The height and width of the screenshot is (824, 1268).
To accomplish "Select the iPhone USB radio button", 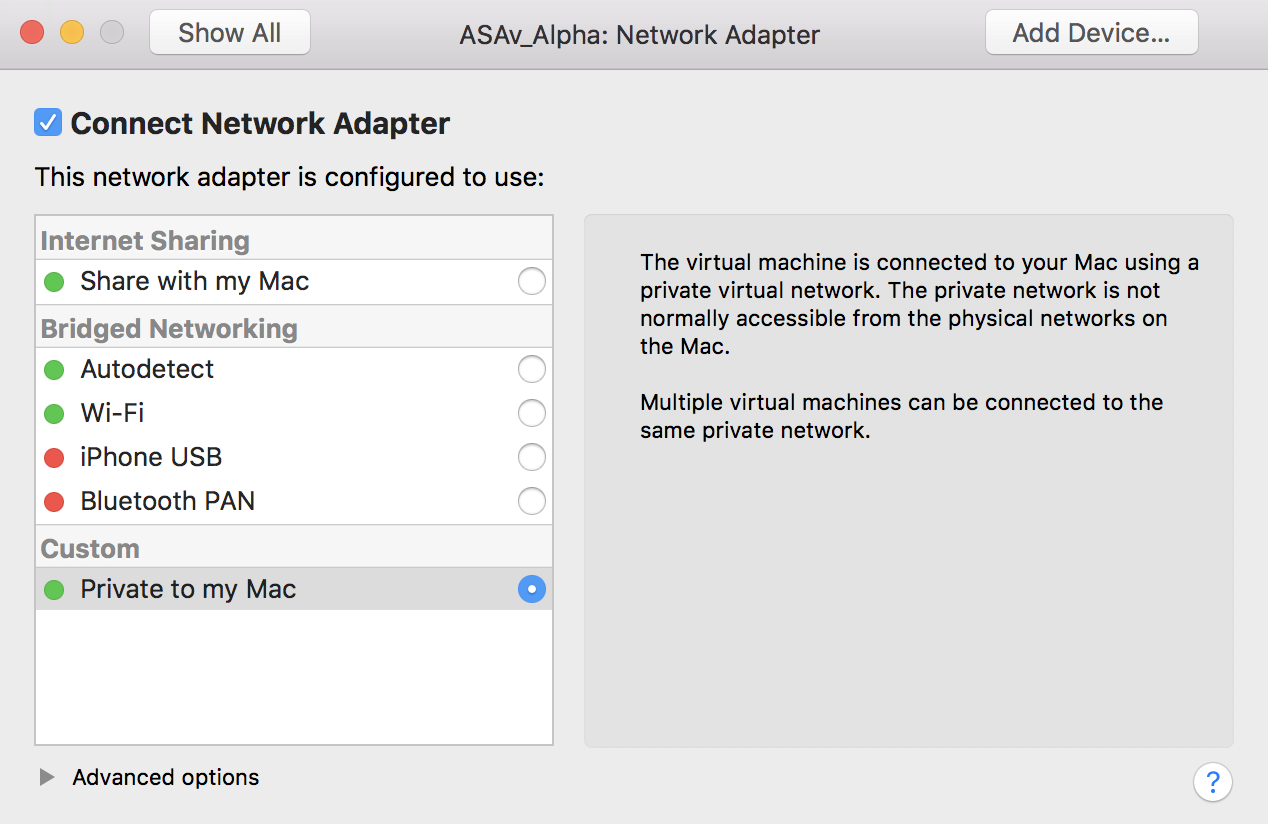I will (532, 457).
